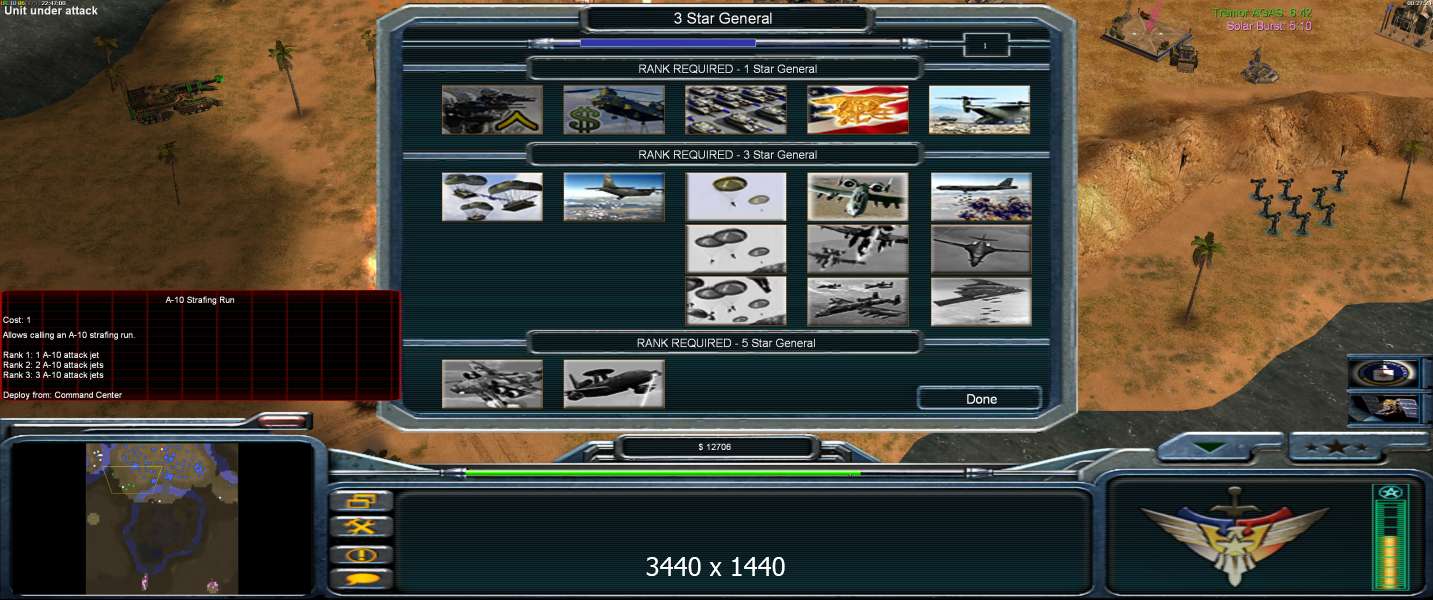Select the 5 Star fighter jet power
This screenshot has width=1433, height=600.
click(492, 384)
